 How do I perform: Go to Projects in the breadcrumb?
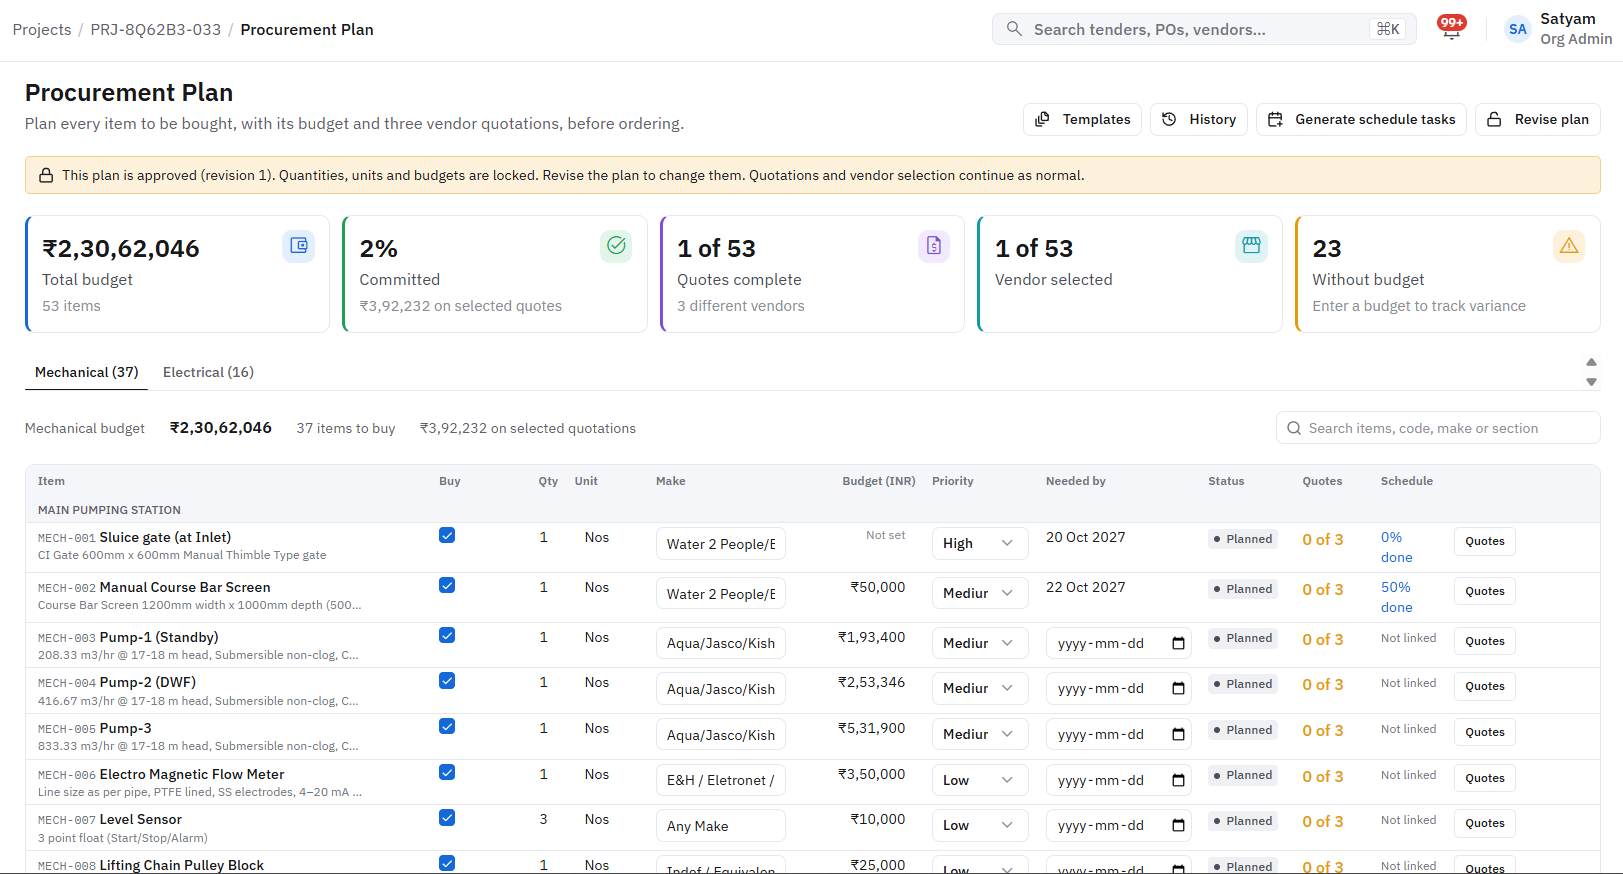(x=42, y=29)
